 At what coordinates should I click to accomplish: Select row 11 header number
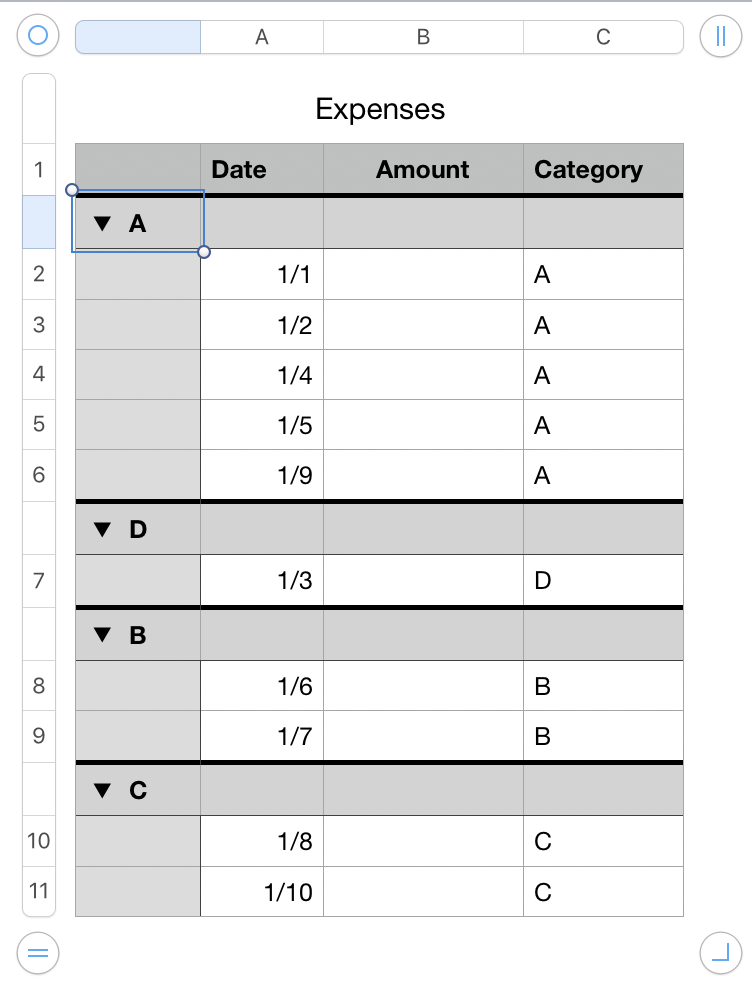pos(39,891)
